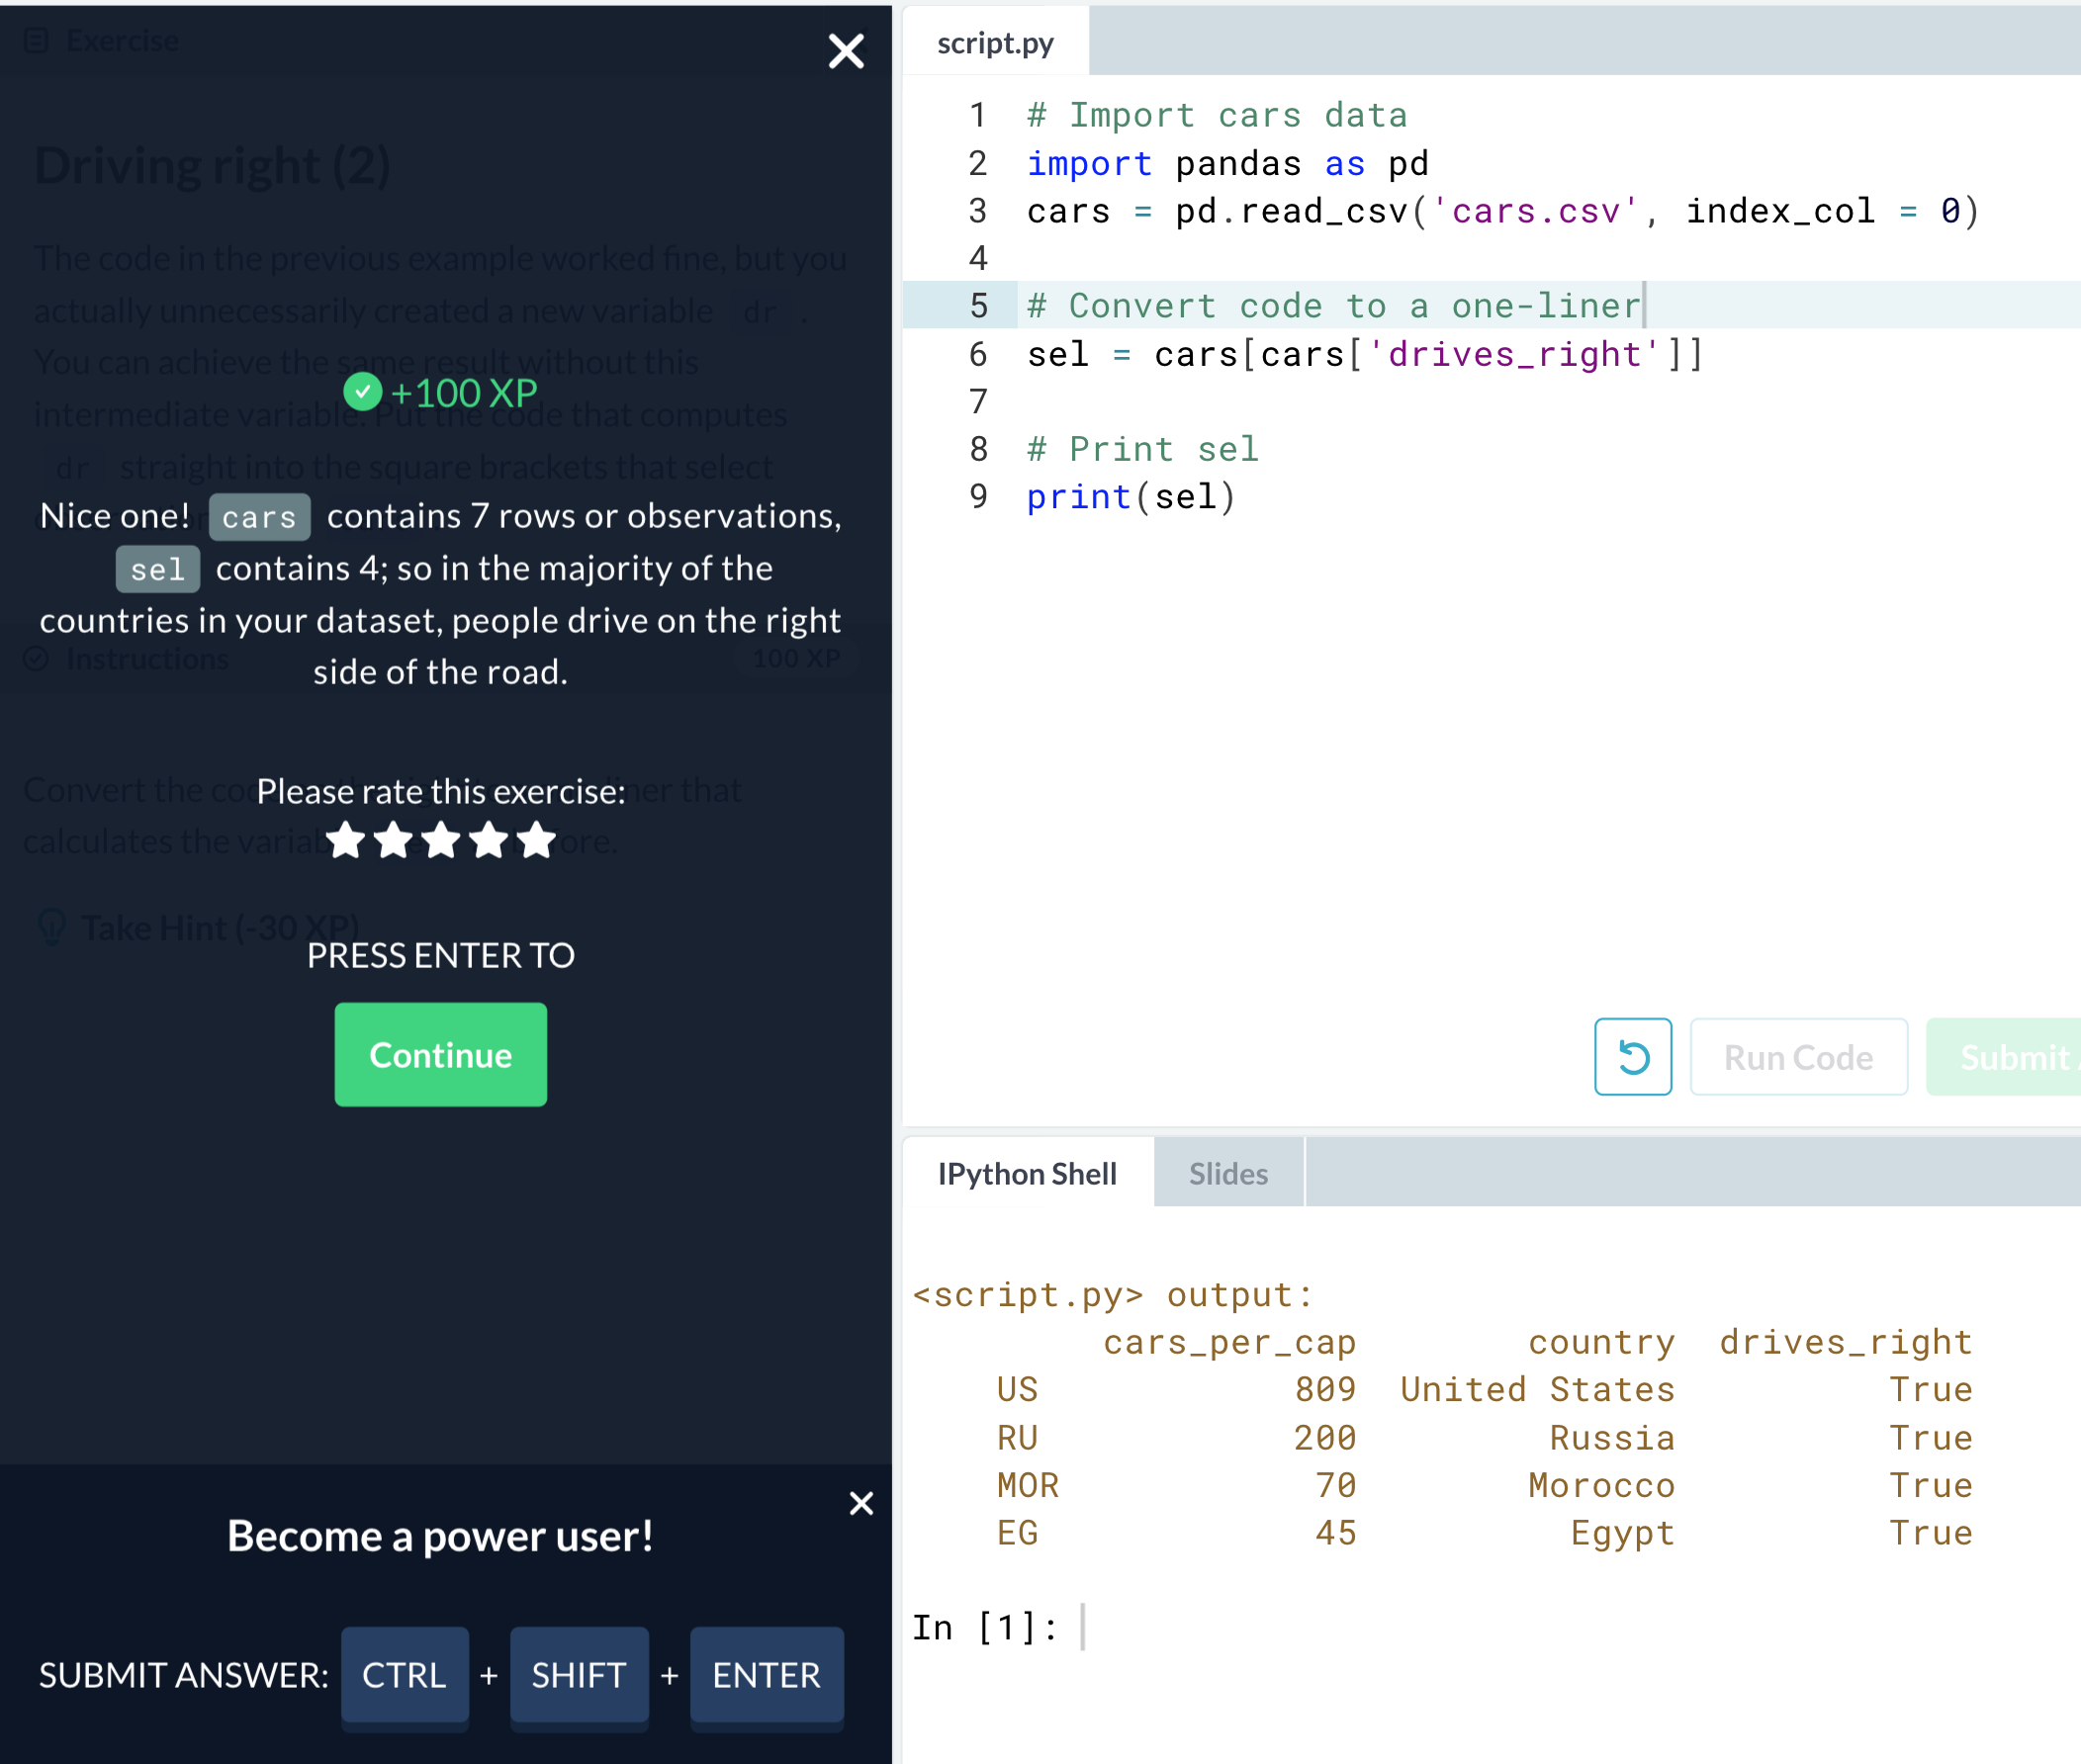Give the exercise five stars
Image resolution: width=2081 pixels, height=1764 pixels.
point(537,840)
